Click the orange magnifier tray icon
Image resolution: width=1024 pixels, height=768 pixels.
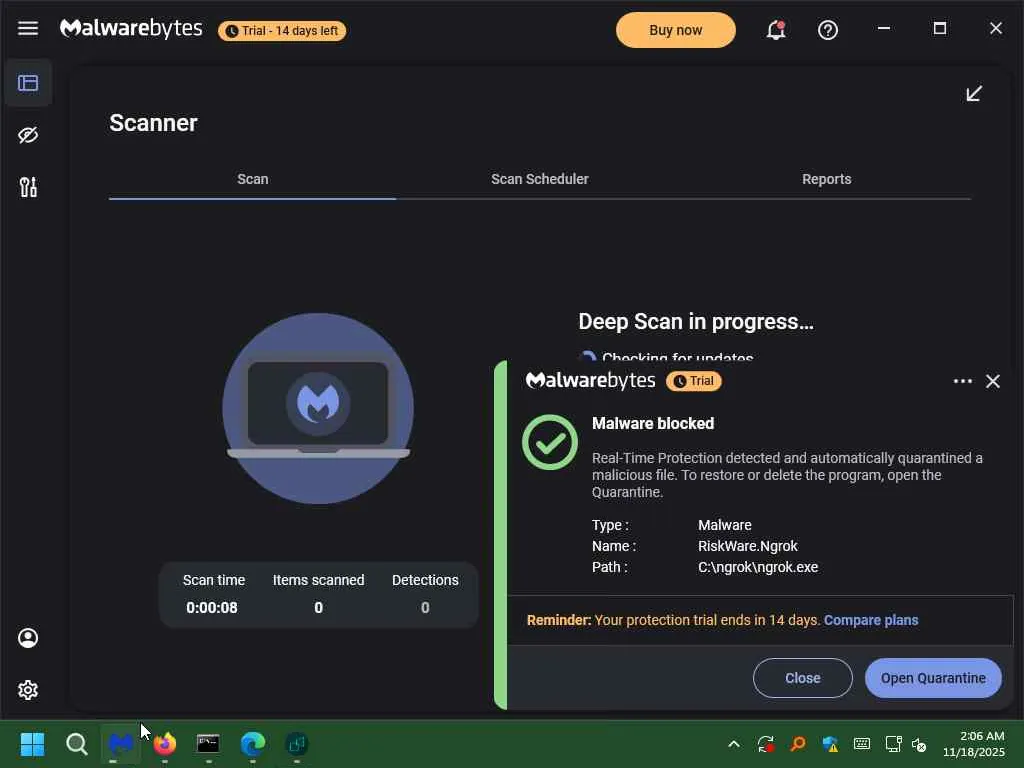(x=797, y=744)
